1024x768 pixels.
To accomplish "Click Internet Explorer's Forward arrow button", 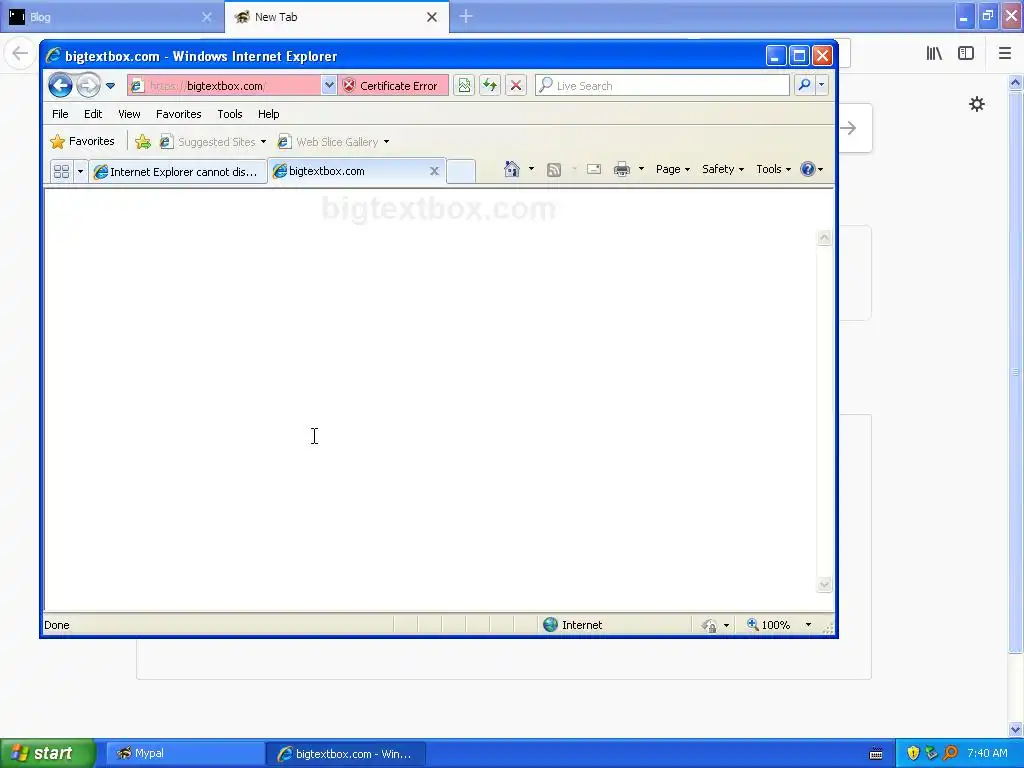I will coord(88,86).
